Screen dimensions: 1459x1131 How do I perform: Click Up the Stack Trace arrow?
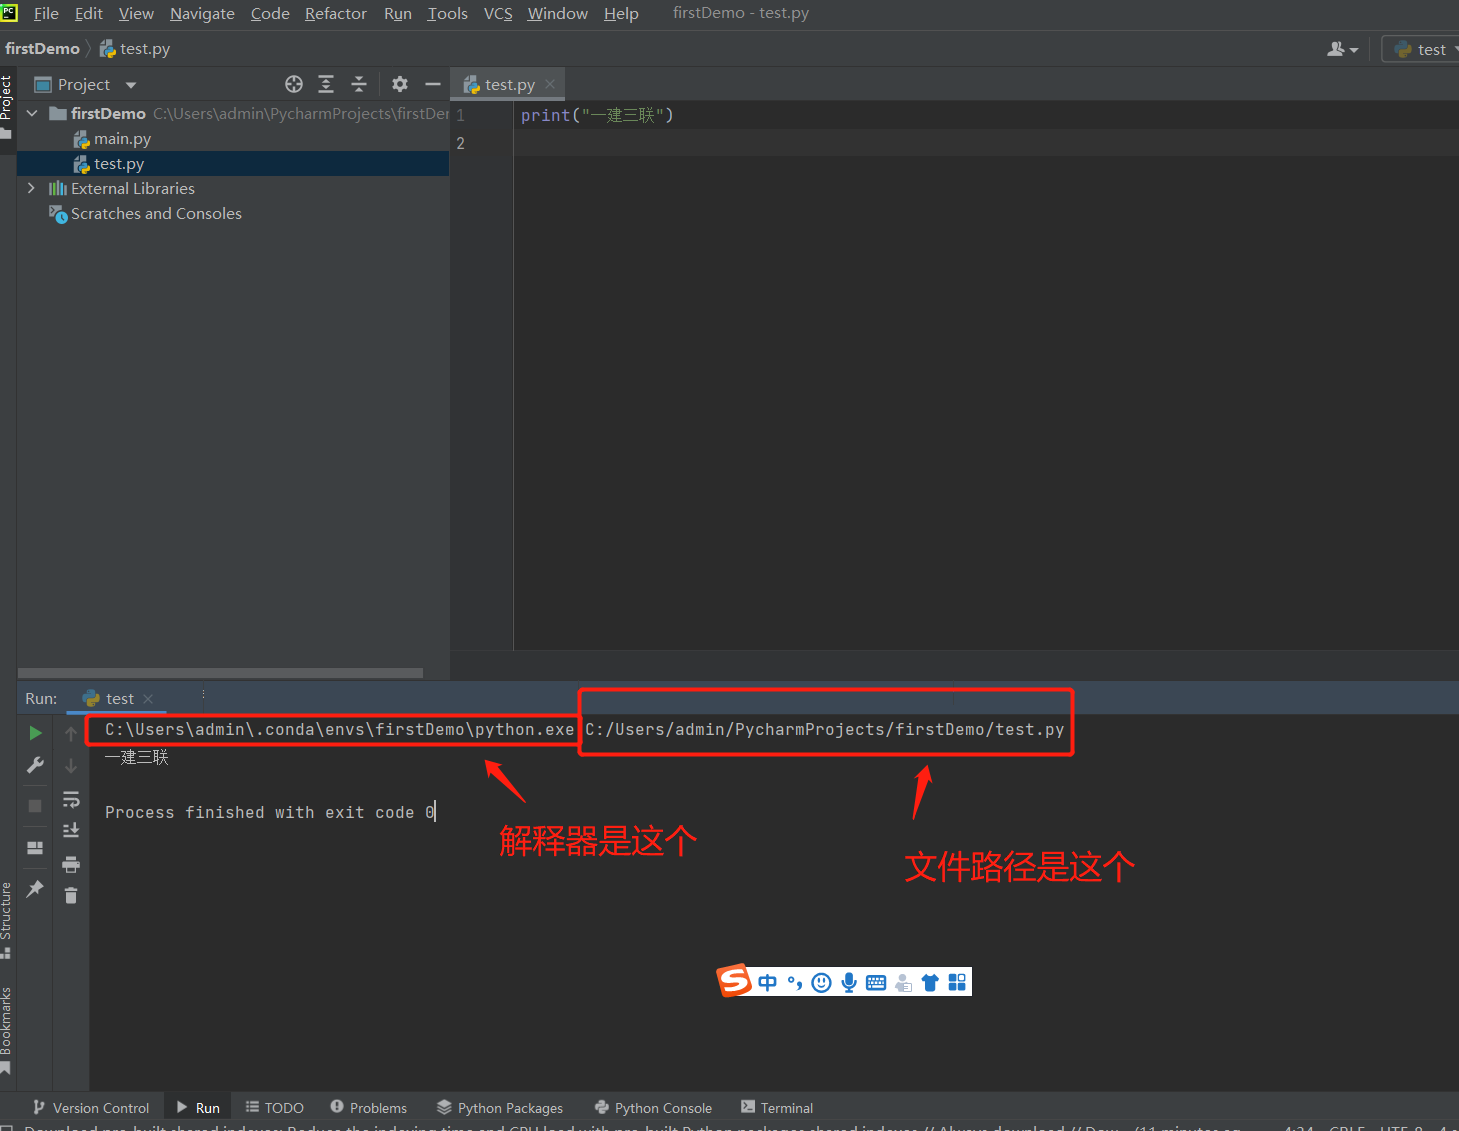[x=71, y=734]
